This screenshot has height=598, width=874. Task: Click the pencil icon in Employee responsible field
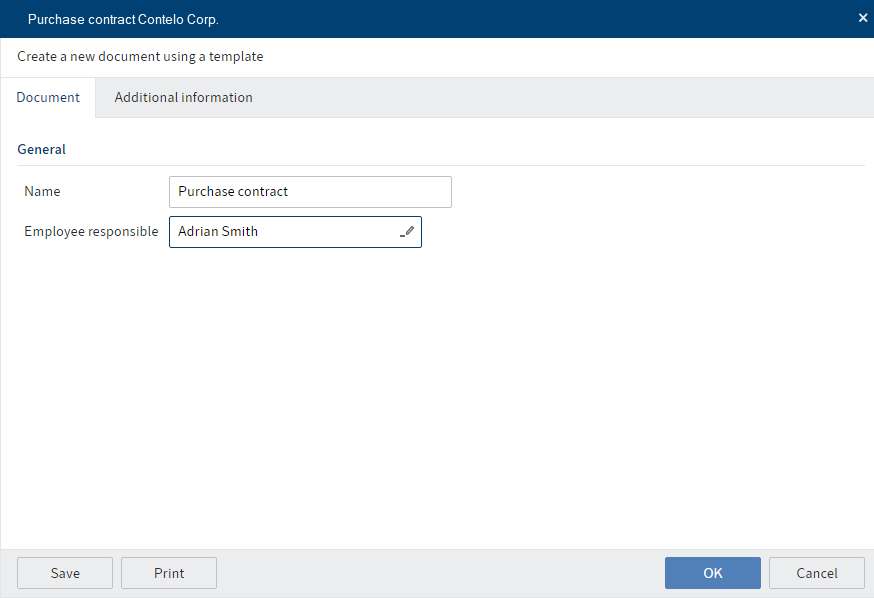407,232
